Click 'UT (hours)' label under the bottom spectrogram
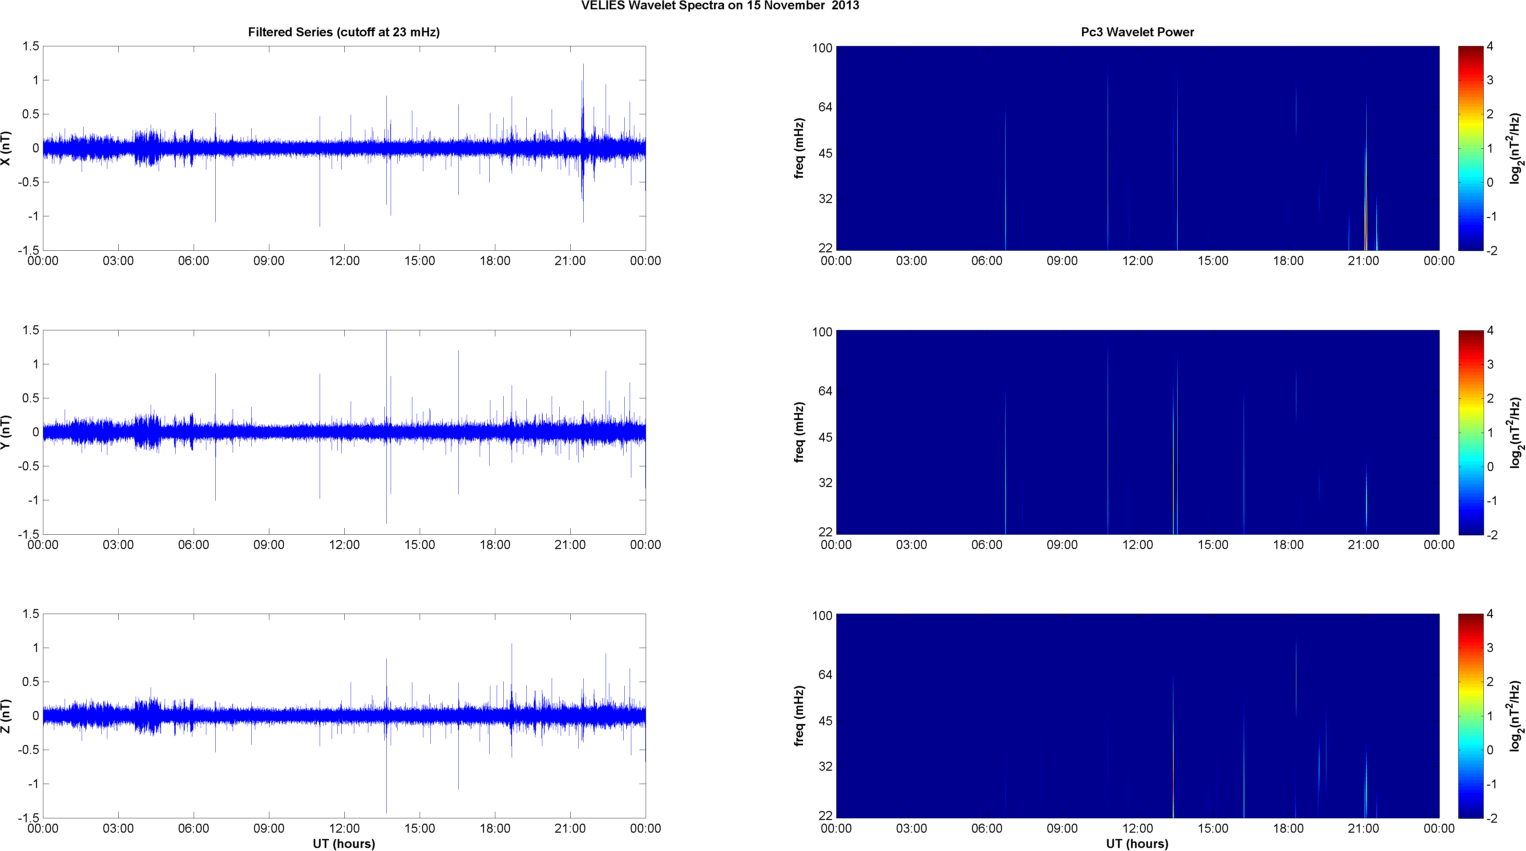 pyautogui.click(x=1137, y=844)
